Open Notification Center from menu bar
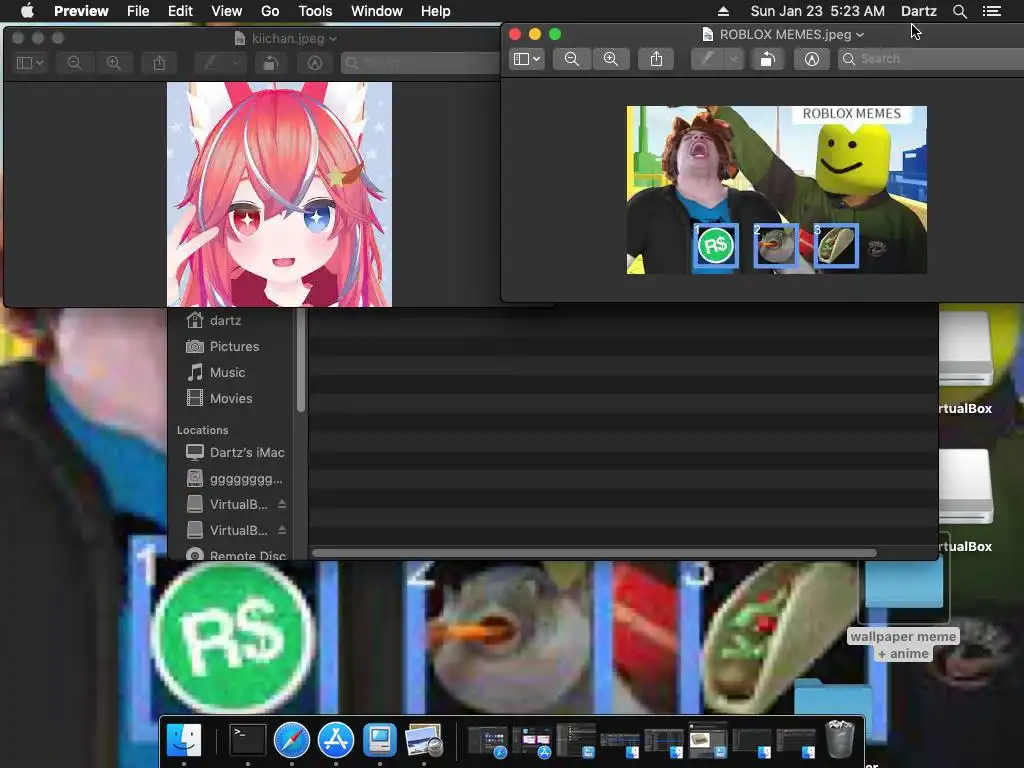The width and height of the screenshot is (1024, 768). click(992, 11)
